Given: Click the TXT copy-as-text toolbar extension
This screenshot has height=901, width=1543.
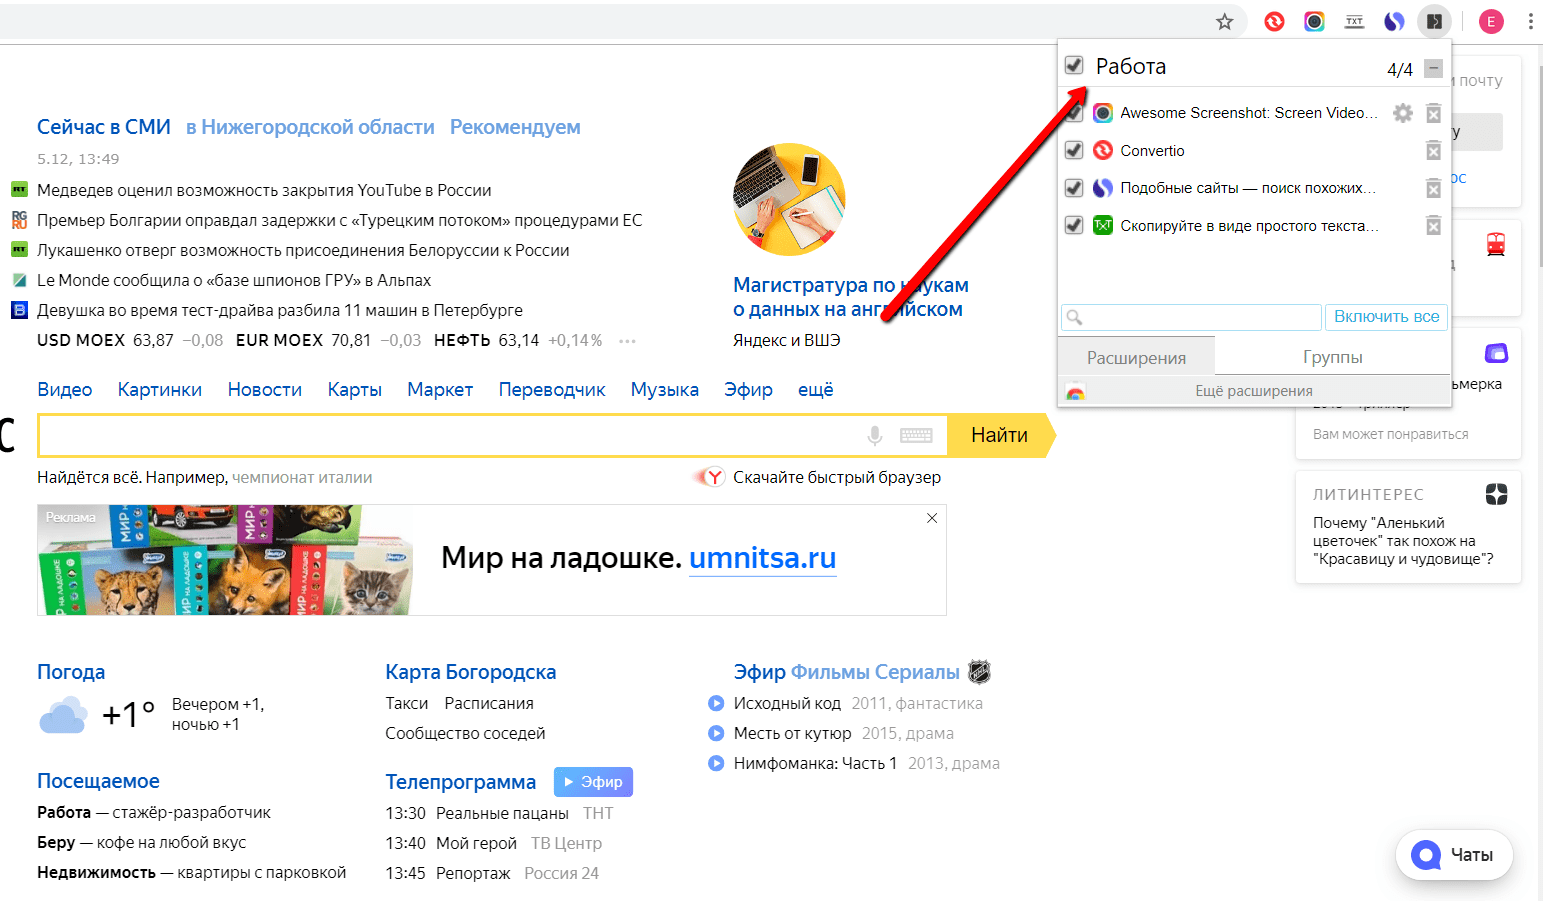Looking at the screenshot, I should click(1354, 21).
